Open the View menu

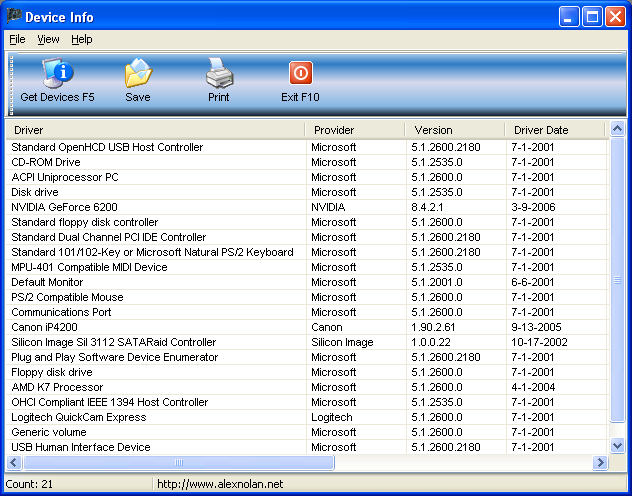pos(48,39)
